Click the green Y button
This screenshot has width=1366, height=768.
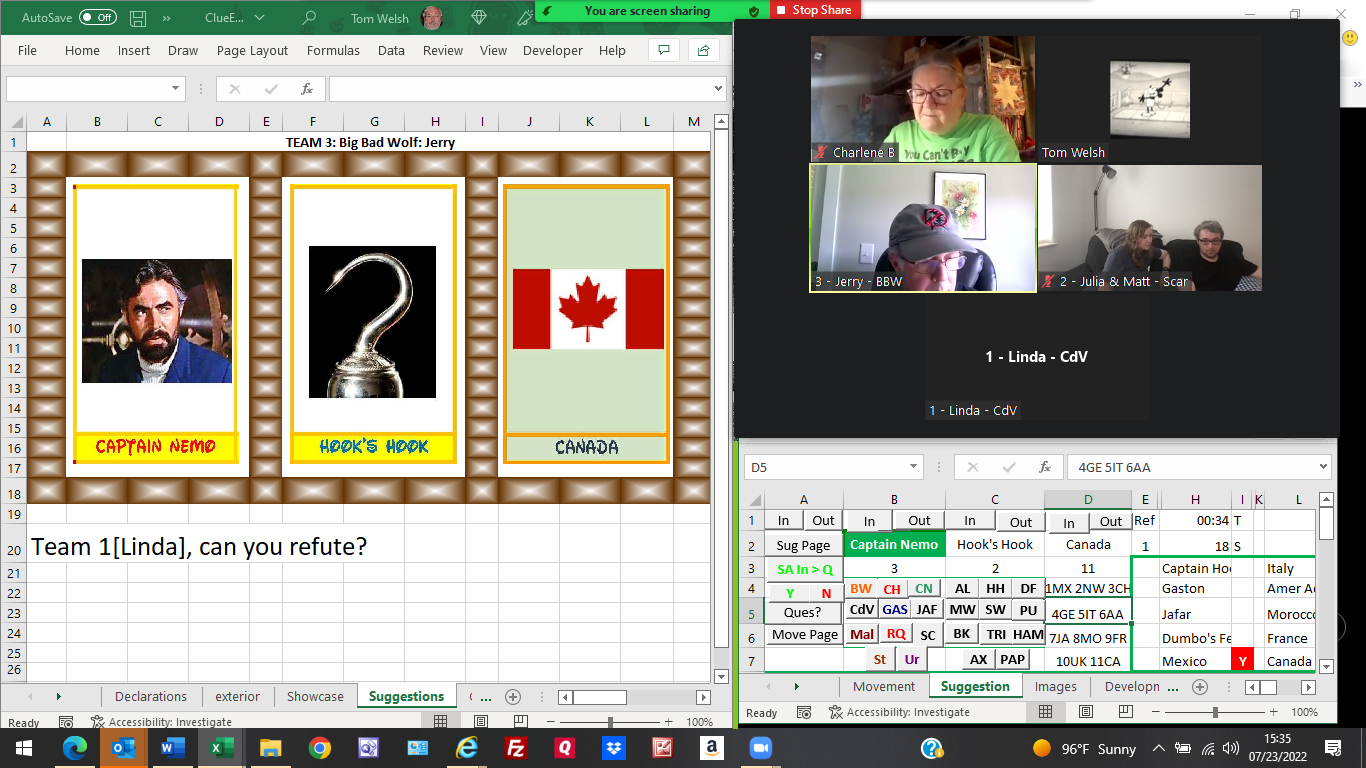coord(790,593)
